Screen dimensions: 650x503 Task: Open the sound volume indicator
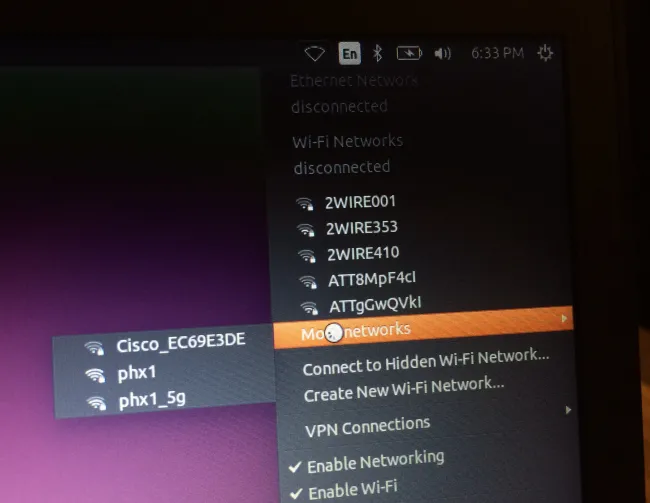tap(442, 53)
